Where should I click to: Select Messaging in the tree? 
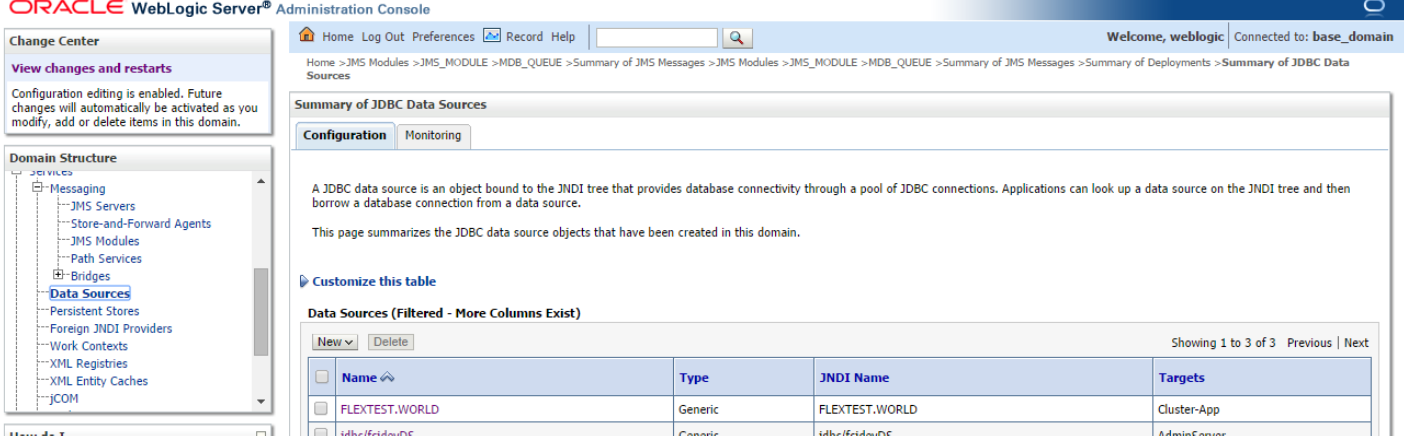pyautogui.click(x=78, y=189)
